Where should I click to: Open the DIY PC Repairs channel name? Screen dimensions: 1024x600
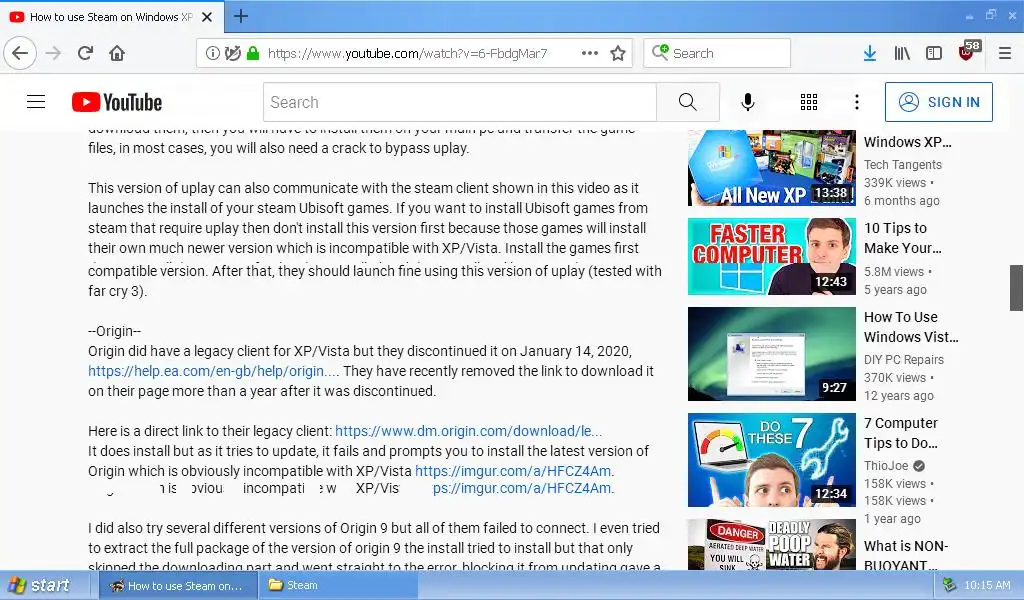(x=904, y=359)
